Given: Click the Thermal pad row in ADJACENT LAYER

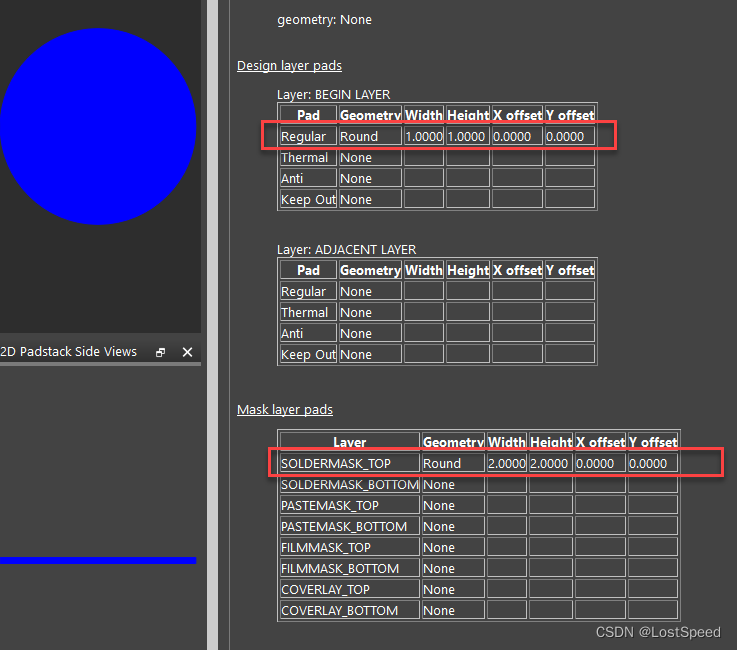Looking at the screenshot, I should click(x=304, y=313).
